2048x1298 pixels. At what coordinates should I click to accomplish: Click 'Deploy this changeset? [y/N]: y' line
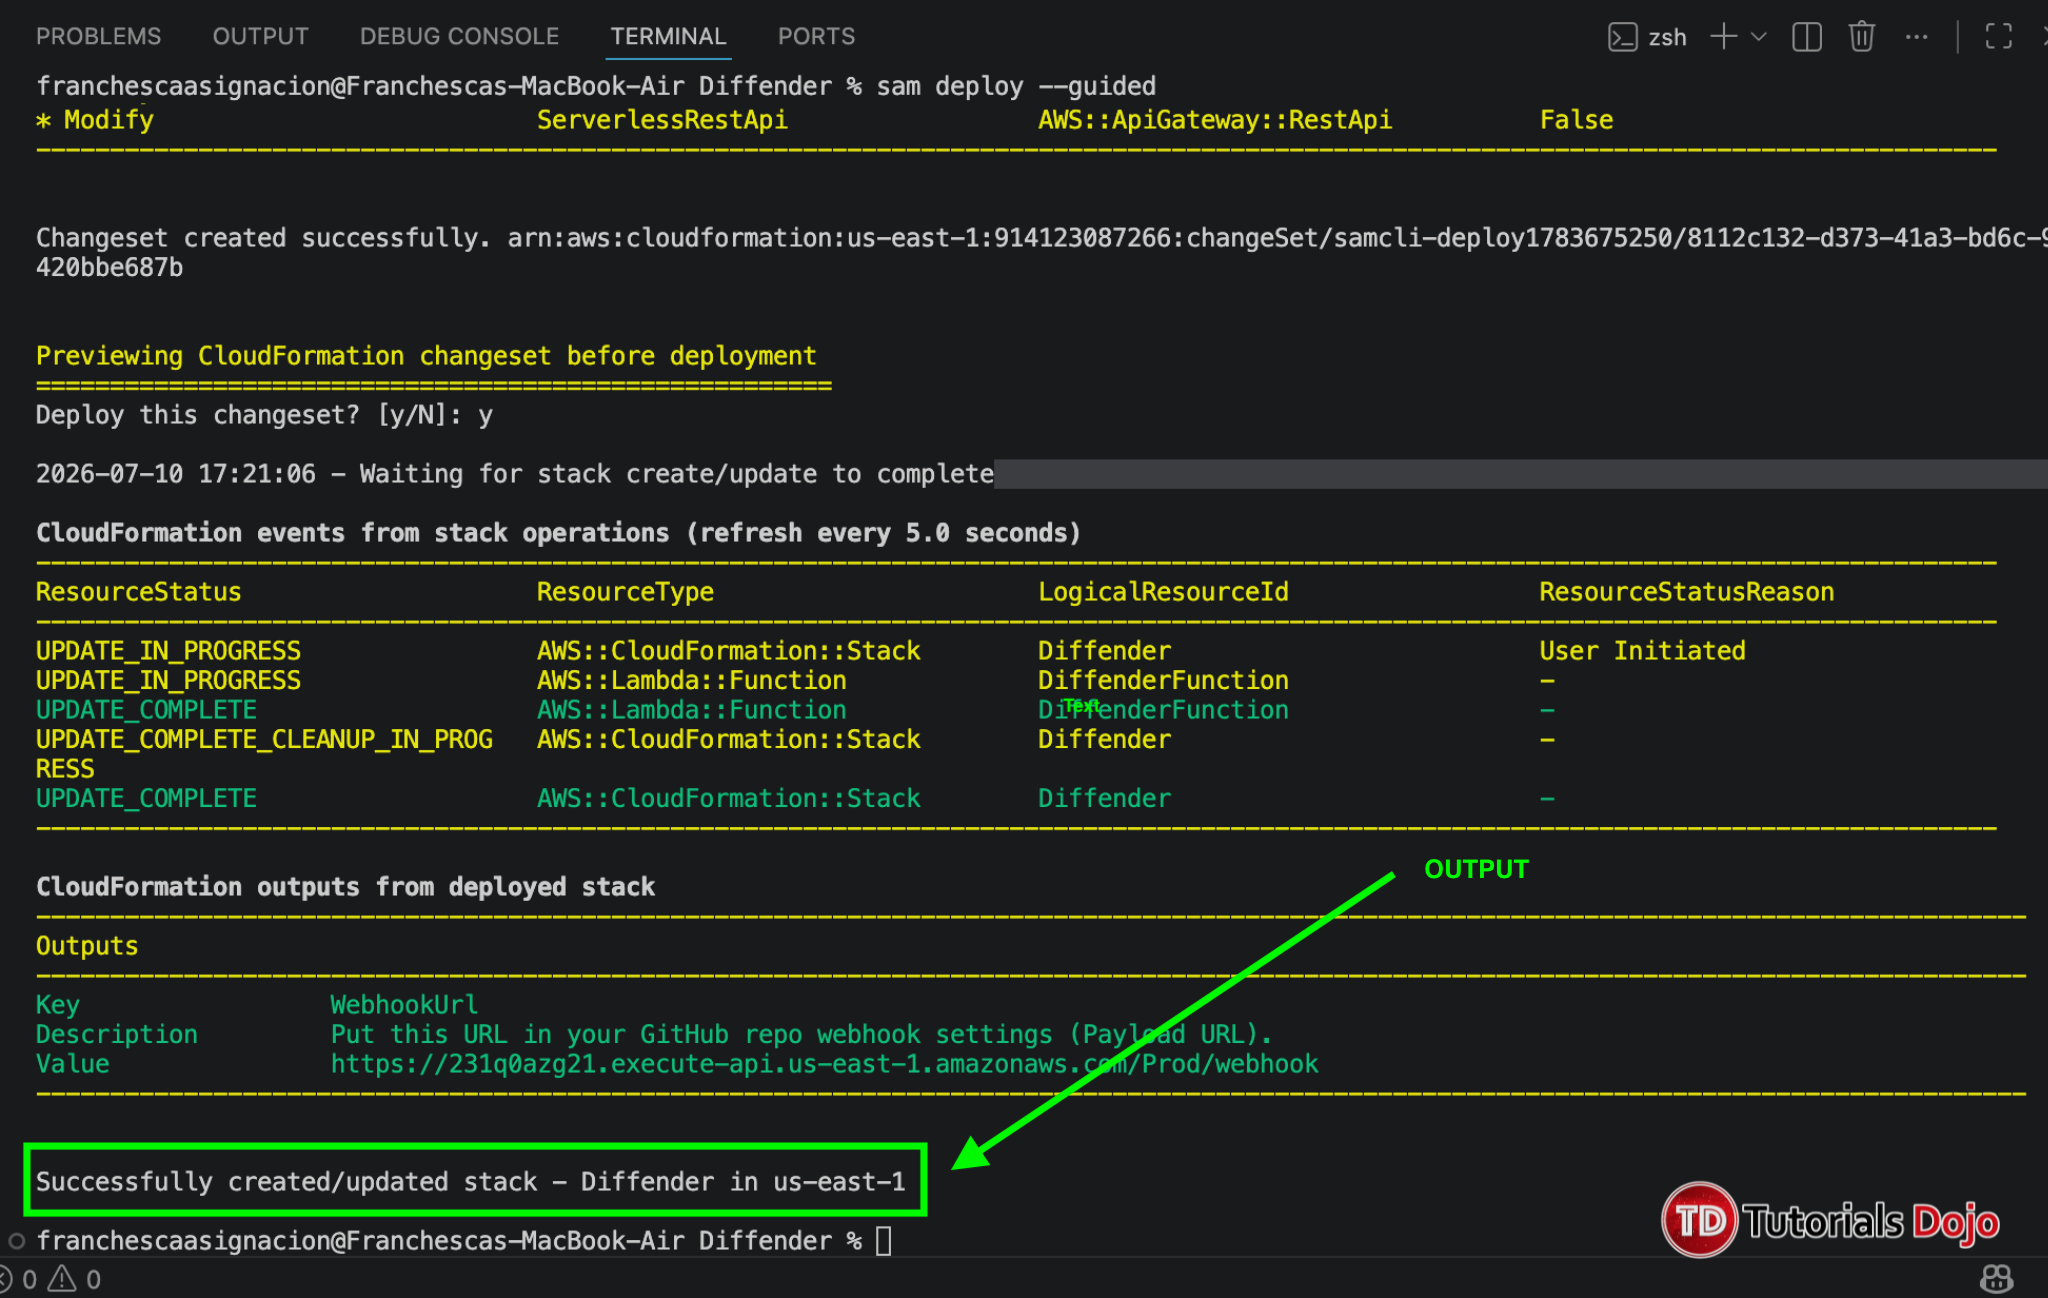[264, 415]
